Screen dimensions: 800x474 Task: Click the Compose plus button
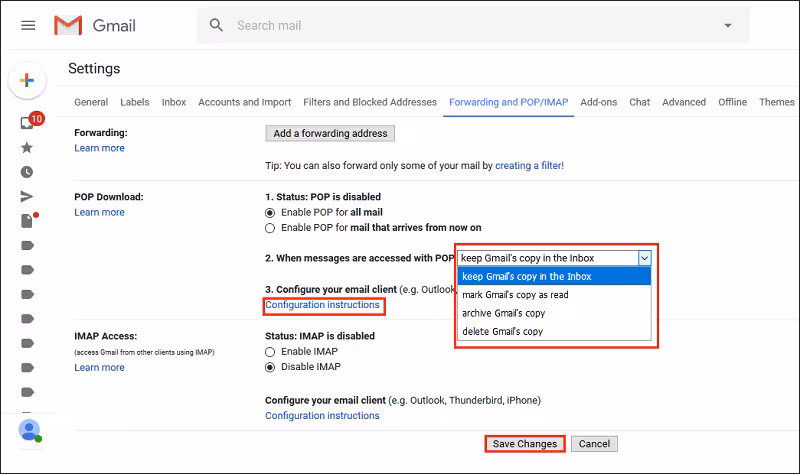[27, 81]
